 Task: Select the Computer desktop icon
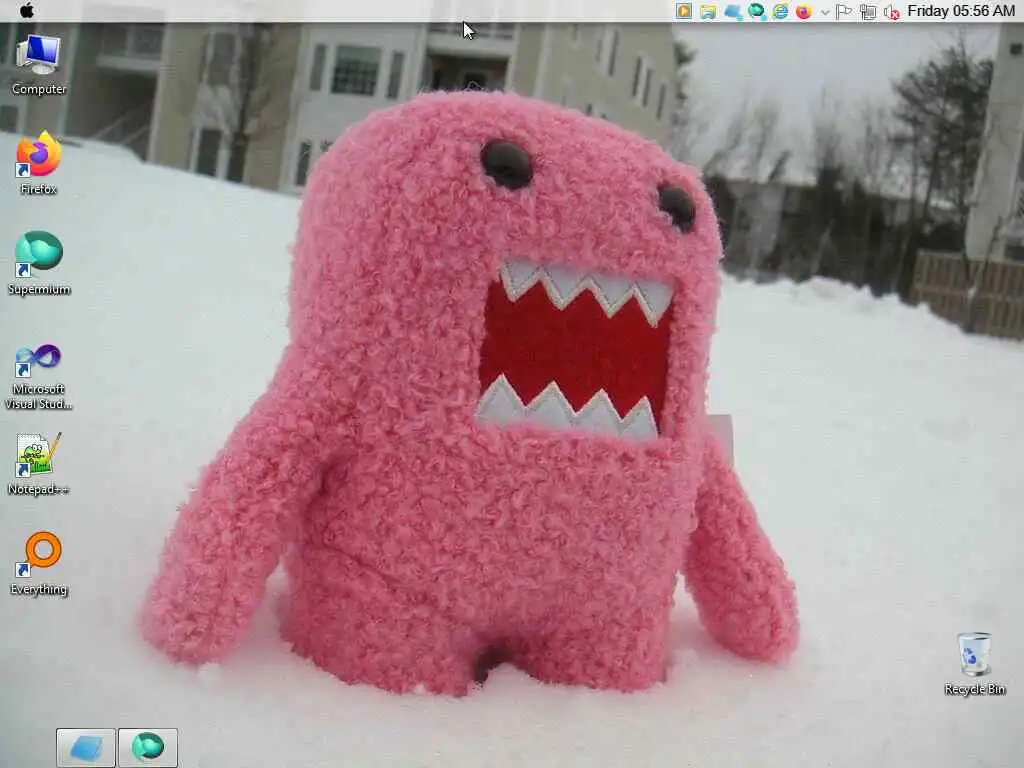(39, 65)
